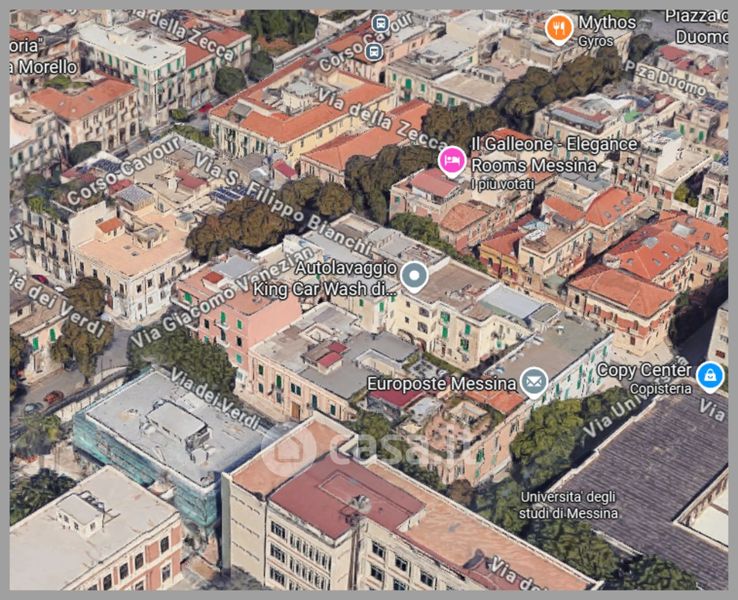Click the lower bus stop icon on Corso Cavour
Screen dimensions: 738x600
(x=373, y=51)
